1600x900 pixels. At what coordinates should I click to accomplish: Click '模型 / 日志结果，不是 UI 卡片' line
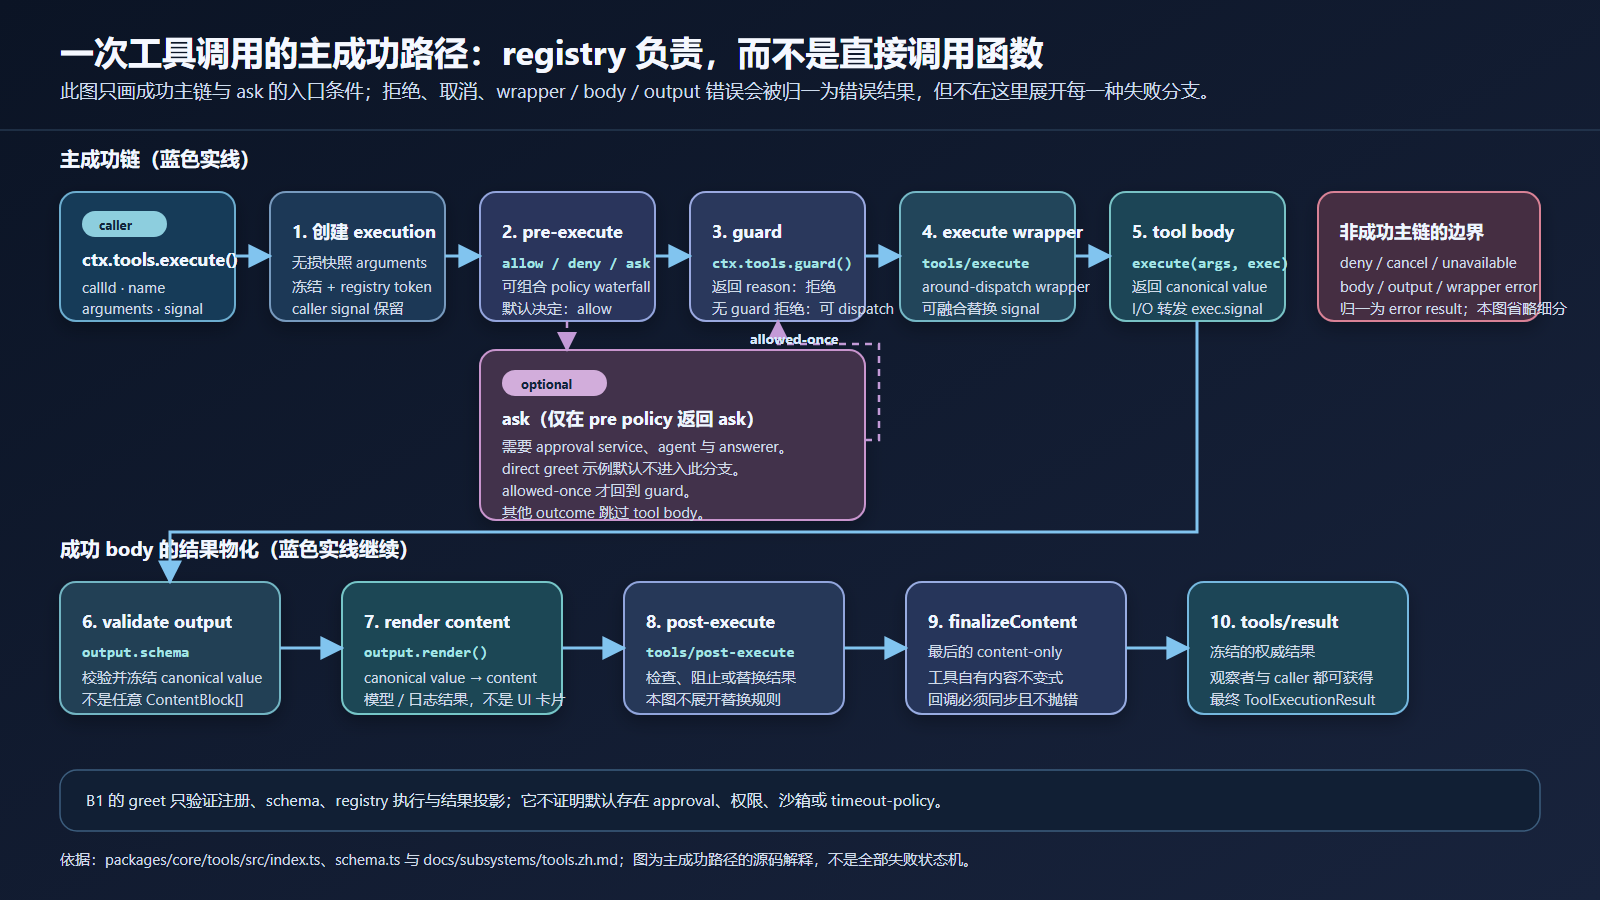[464, 700]
